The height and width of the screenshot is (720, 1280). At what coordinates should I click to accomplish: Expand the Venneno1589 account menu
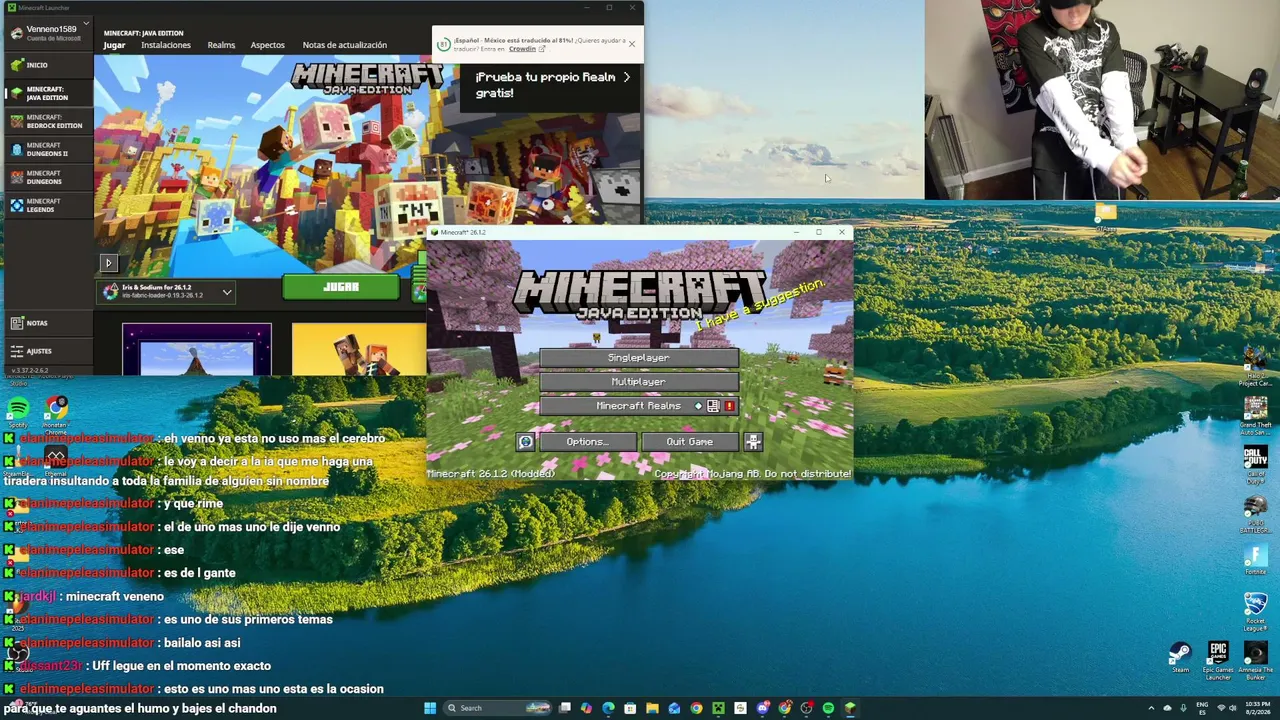[48, 31]
